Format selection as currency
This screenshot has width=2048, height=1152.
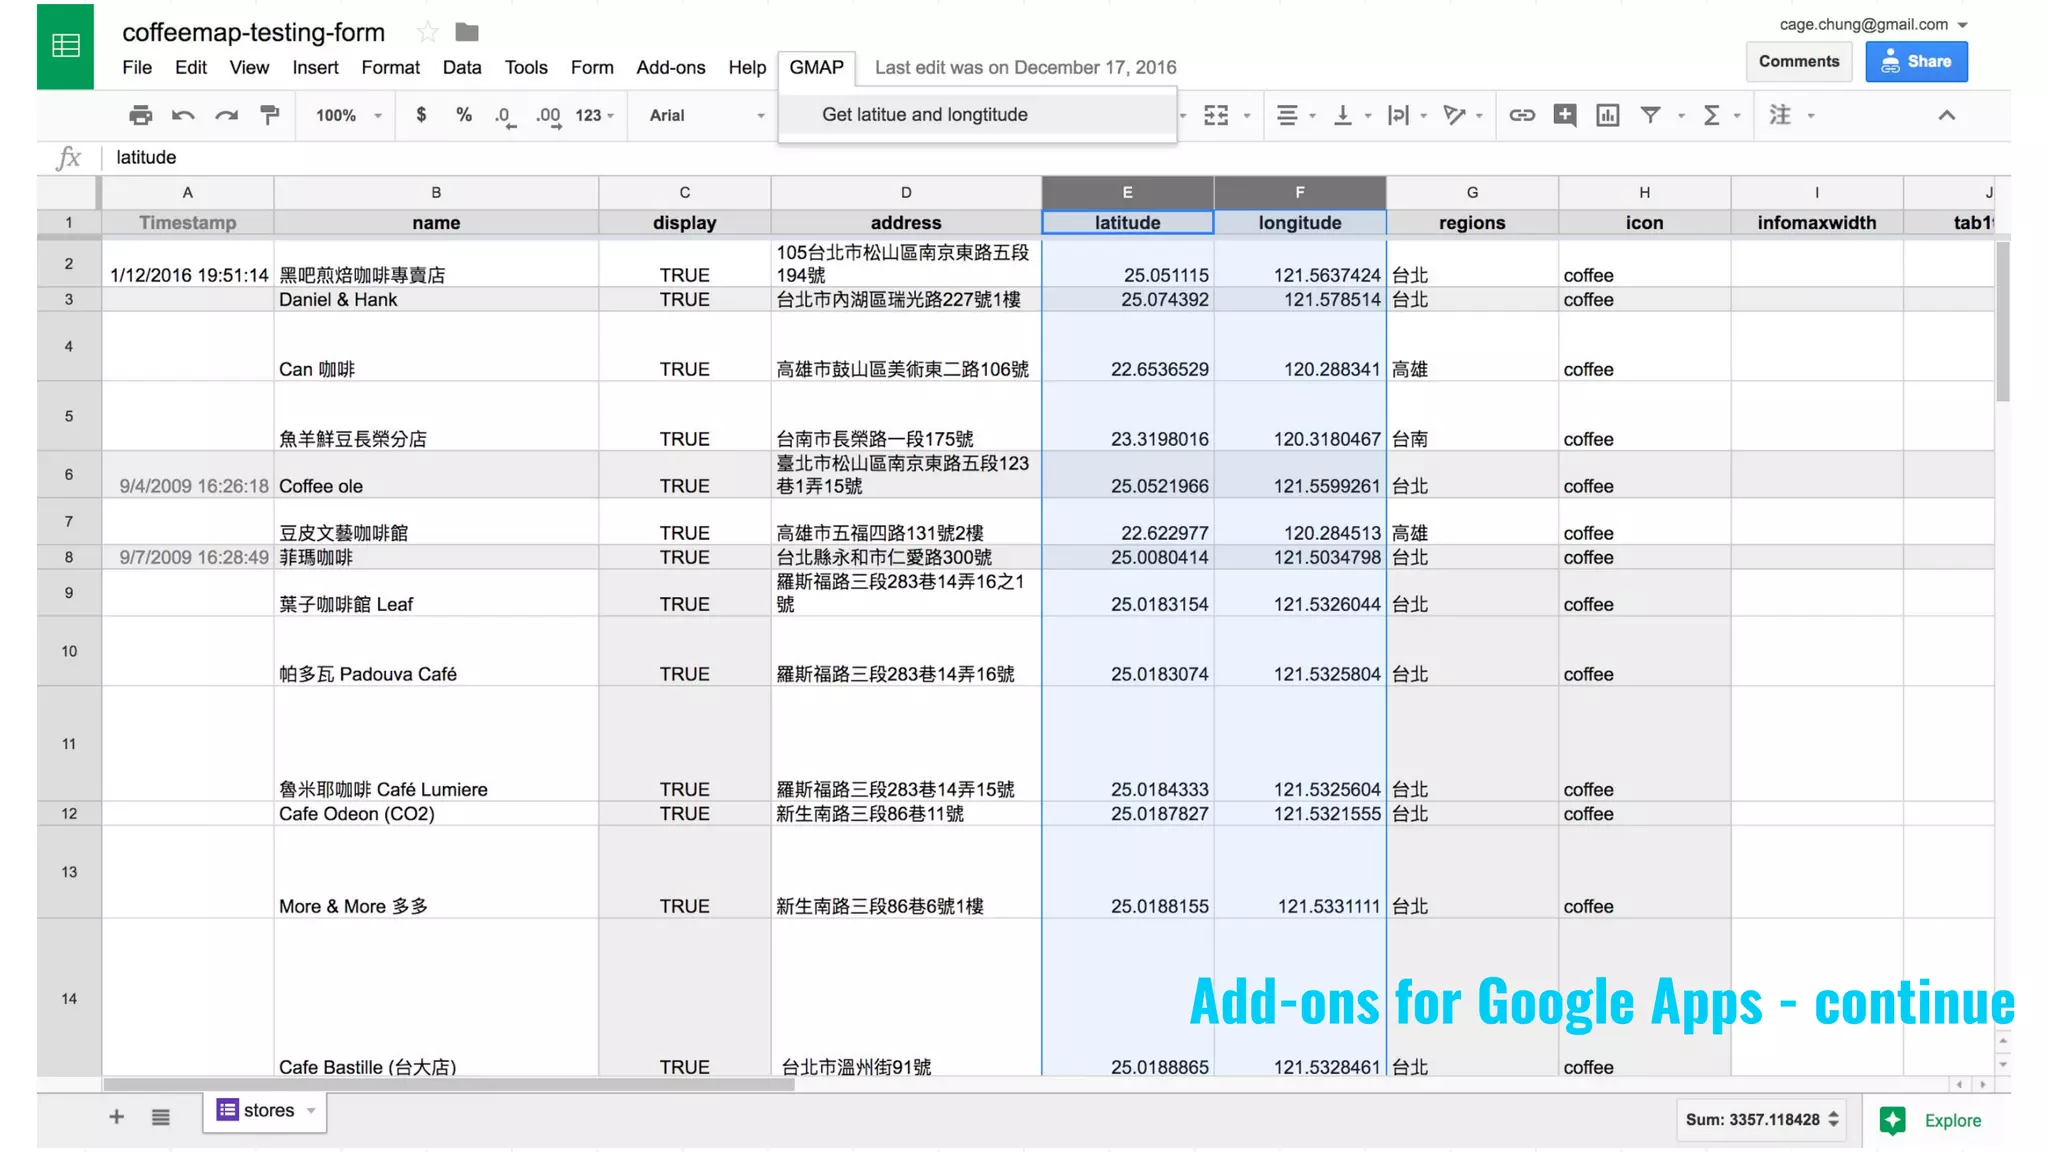tap(421, 115)
